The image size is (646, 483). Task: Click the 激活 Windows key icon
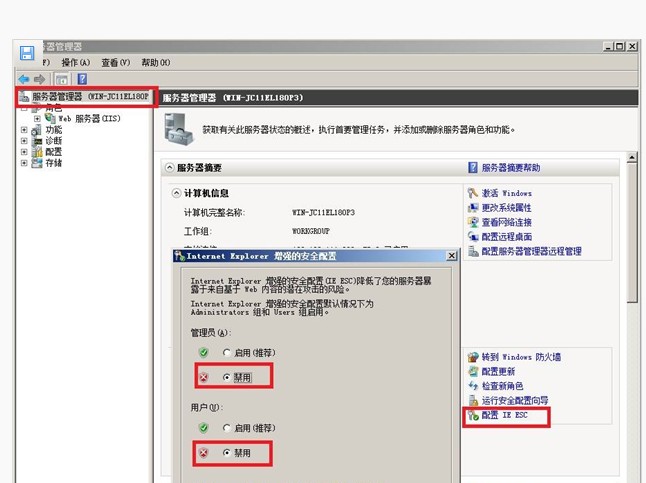[x=473, y=193]
